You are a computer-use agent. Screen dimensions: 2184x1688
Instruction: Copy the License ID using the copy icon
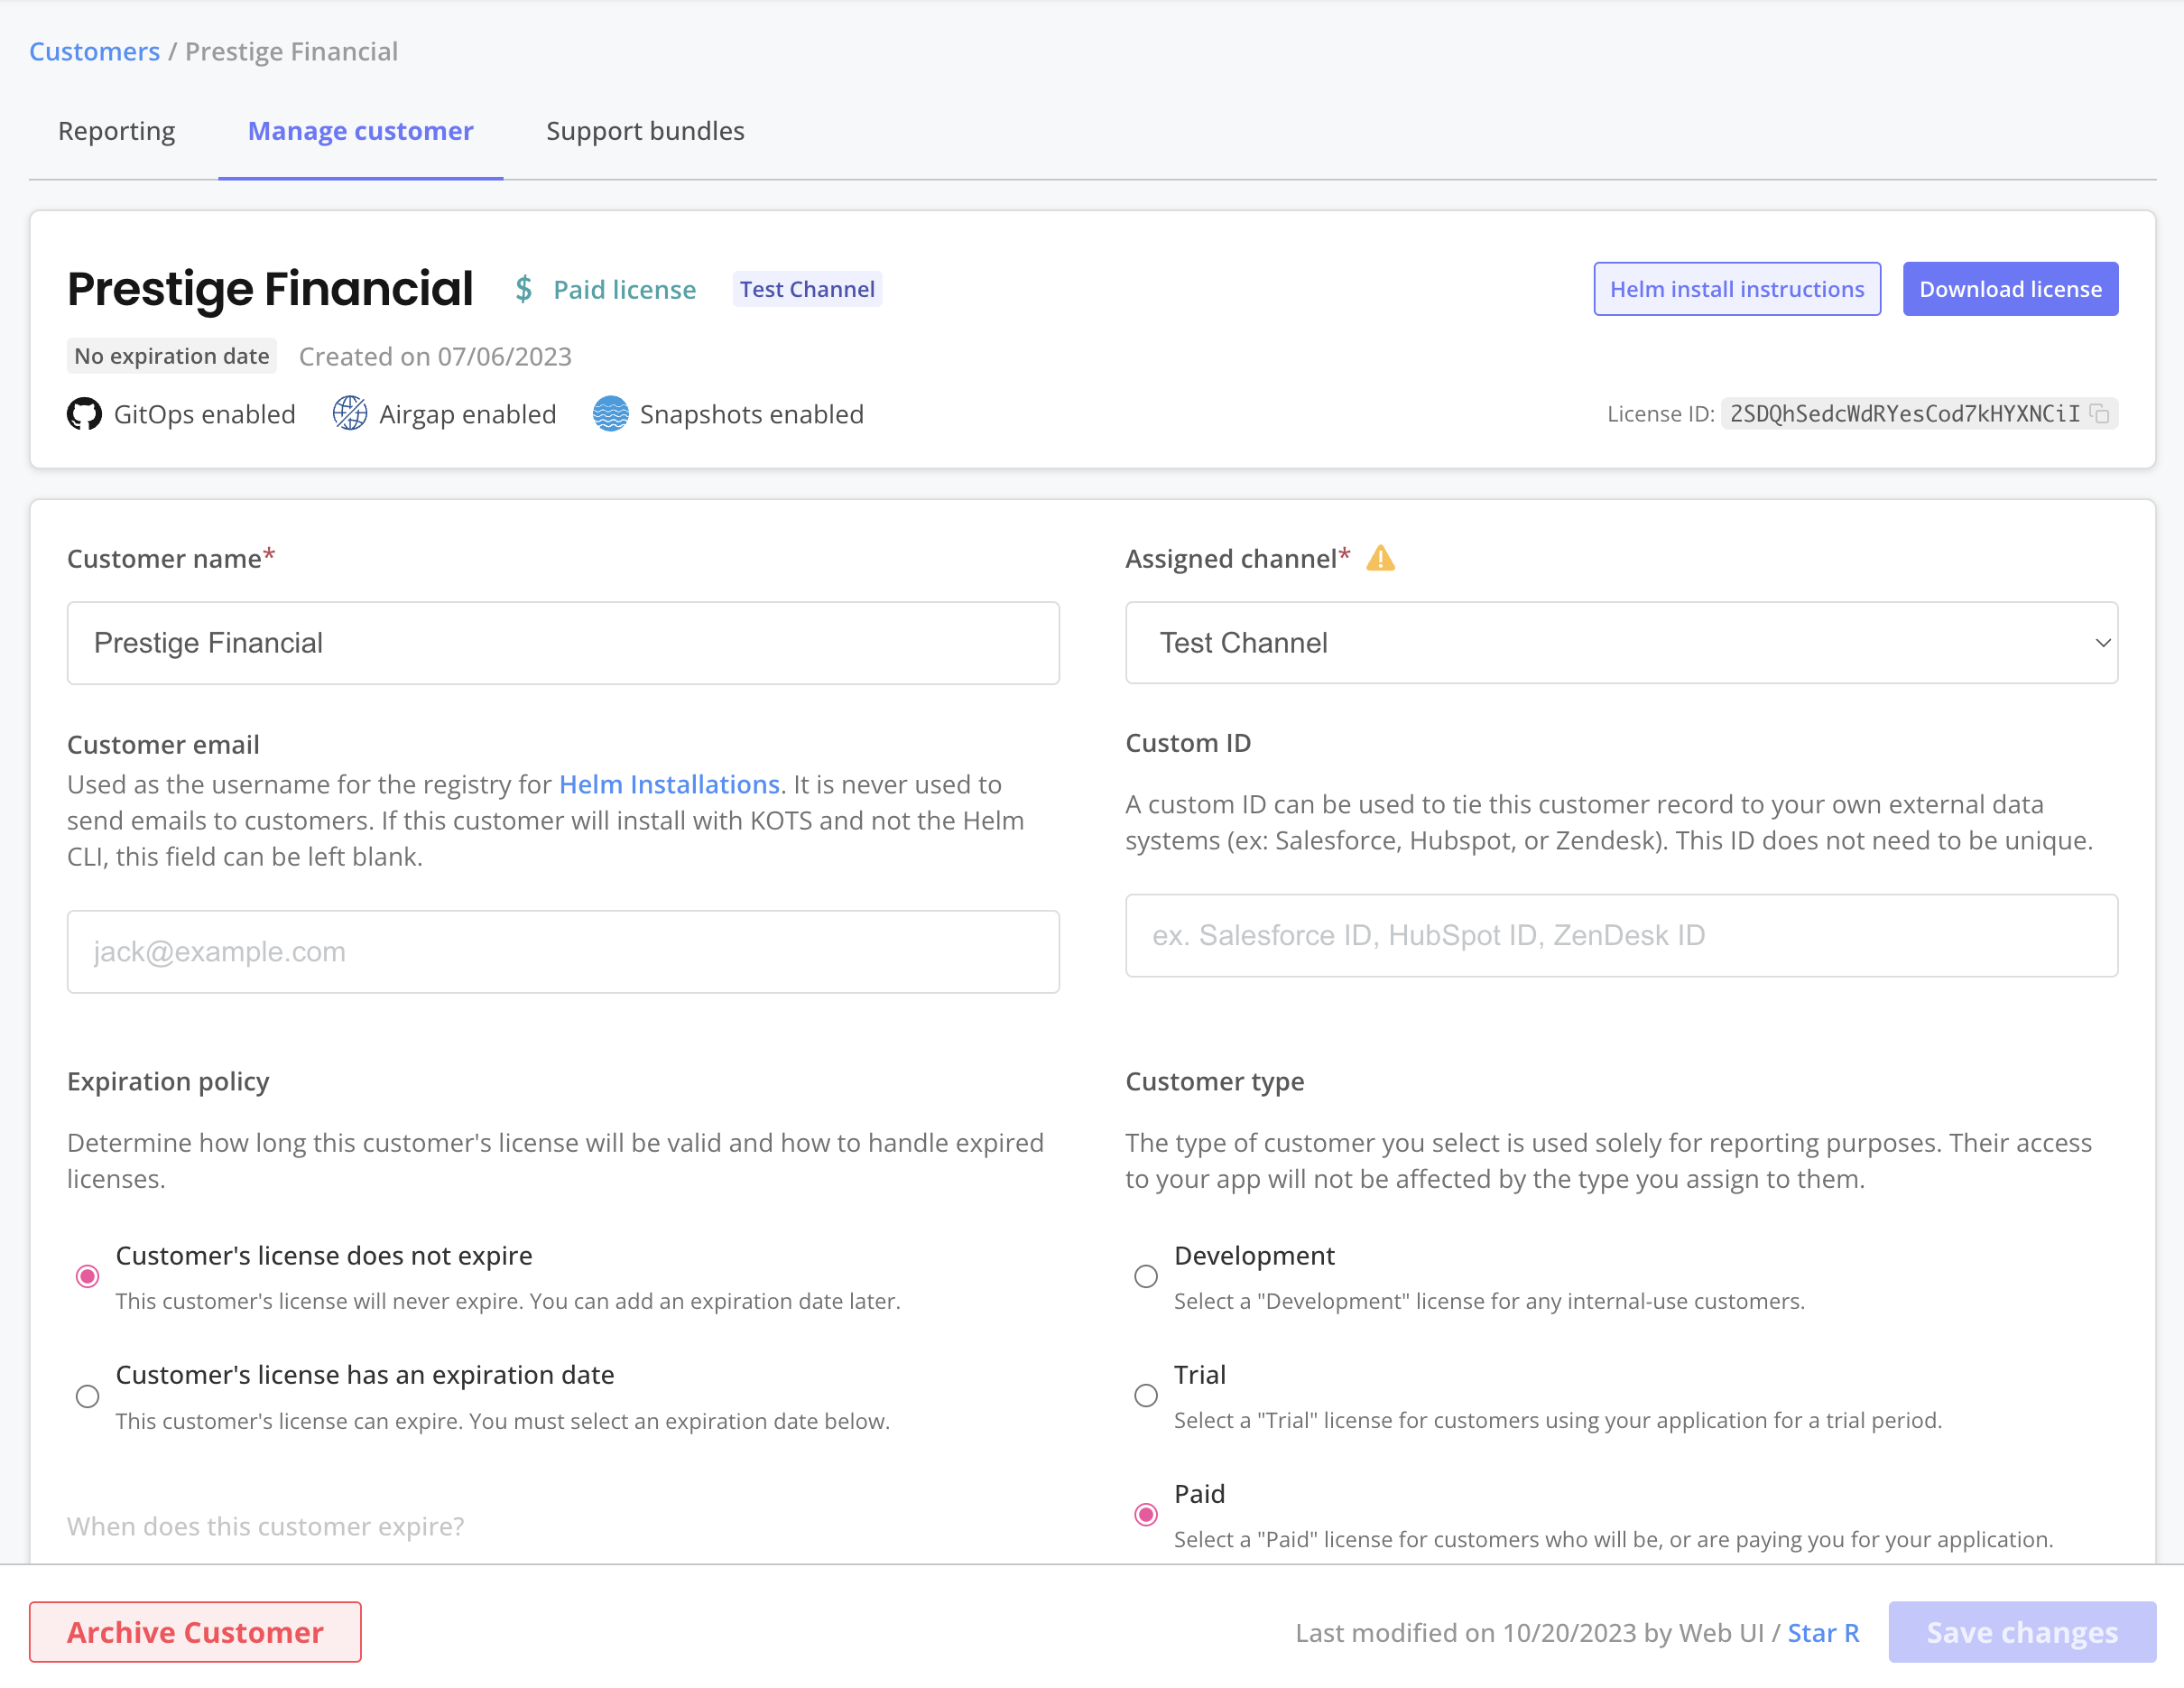click(x=2100, y=414)
